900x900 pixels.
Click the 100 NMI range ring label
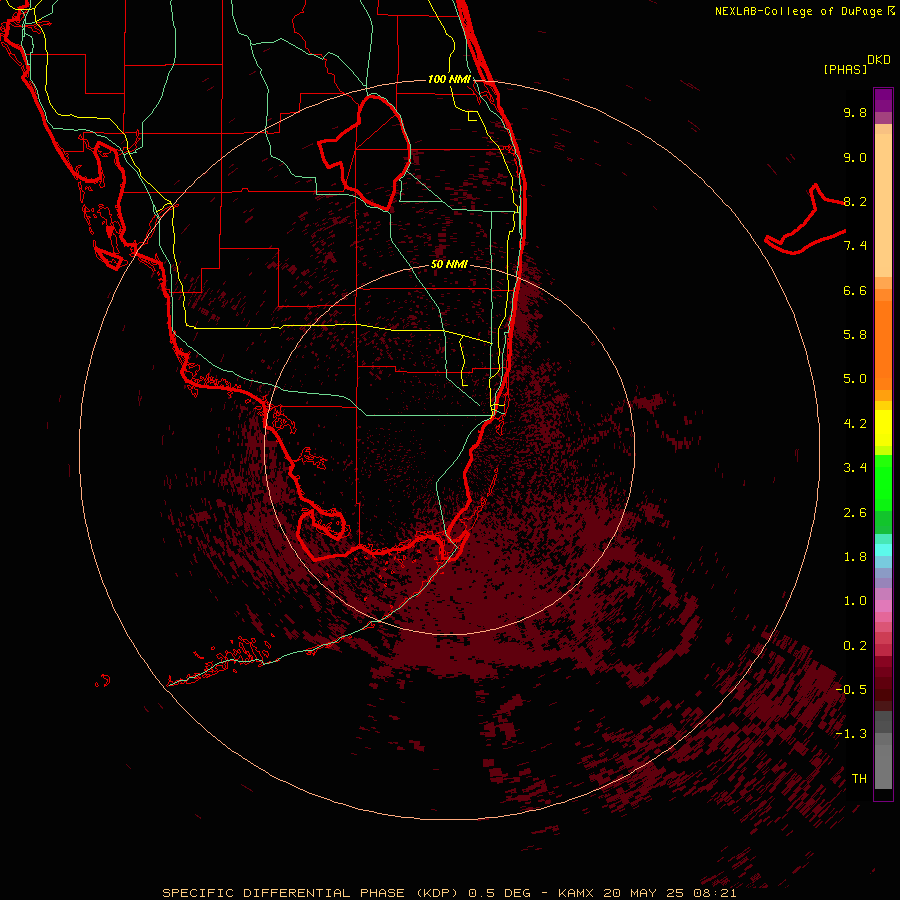(x=449, y=79)
